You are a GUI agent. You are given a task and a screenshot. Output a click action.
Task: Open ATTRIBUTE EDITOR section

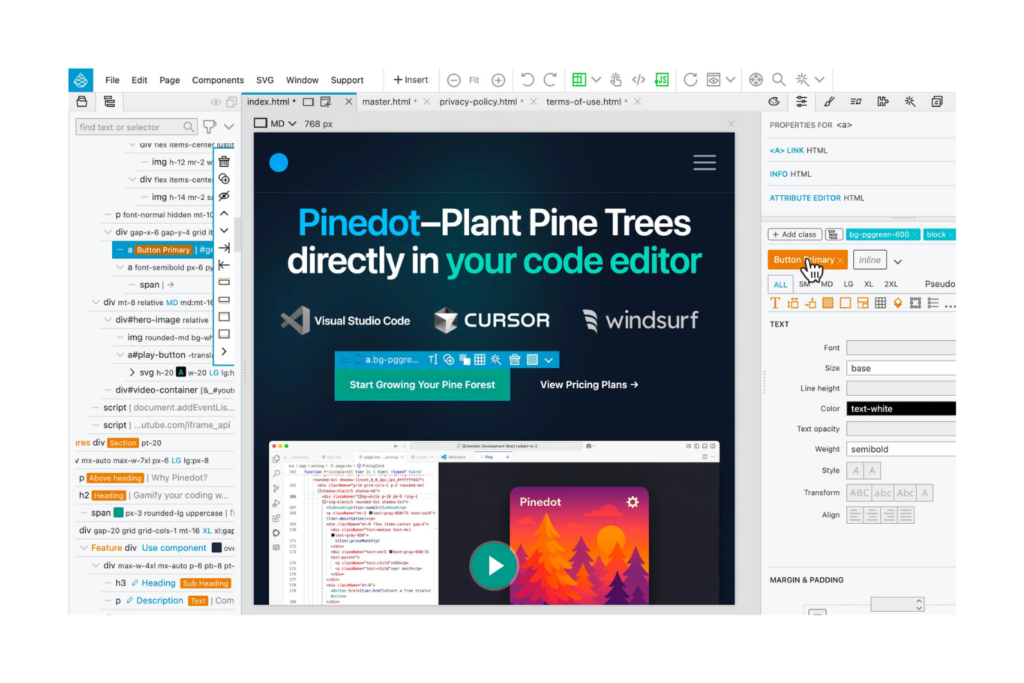pyautogui.click(x=816, y=198)
